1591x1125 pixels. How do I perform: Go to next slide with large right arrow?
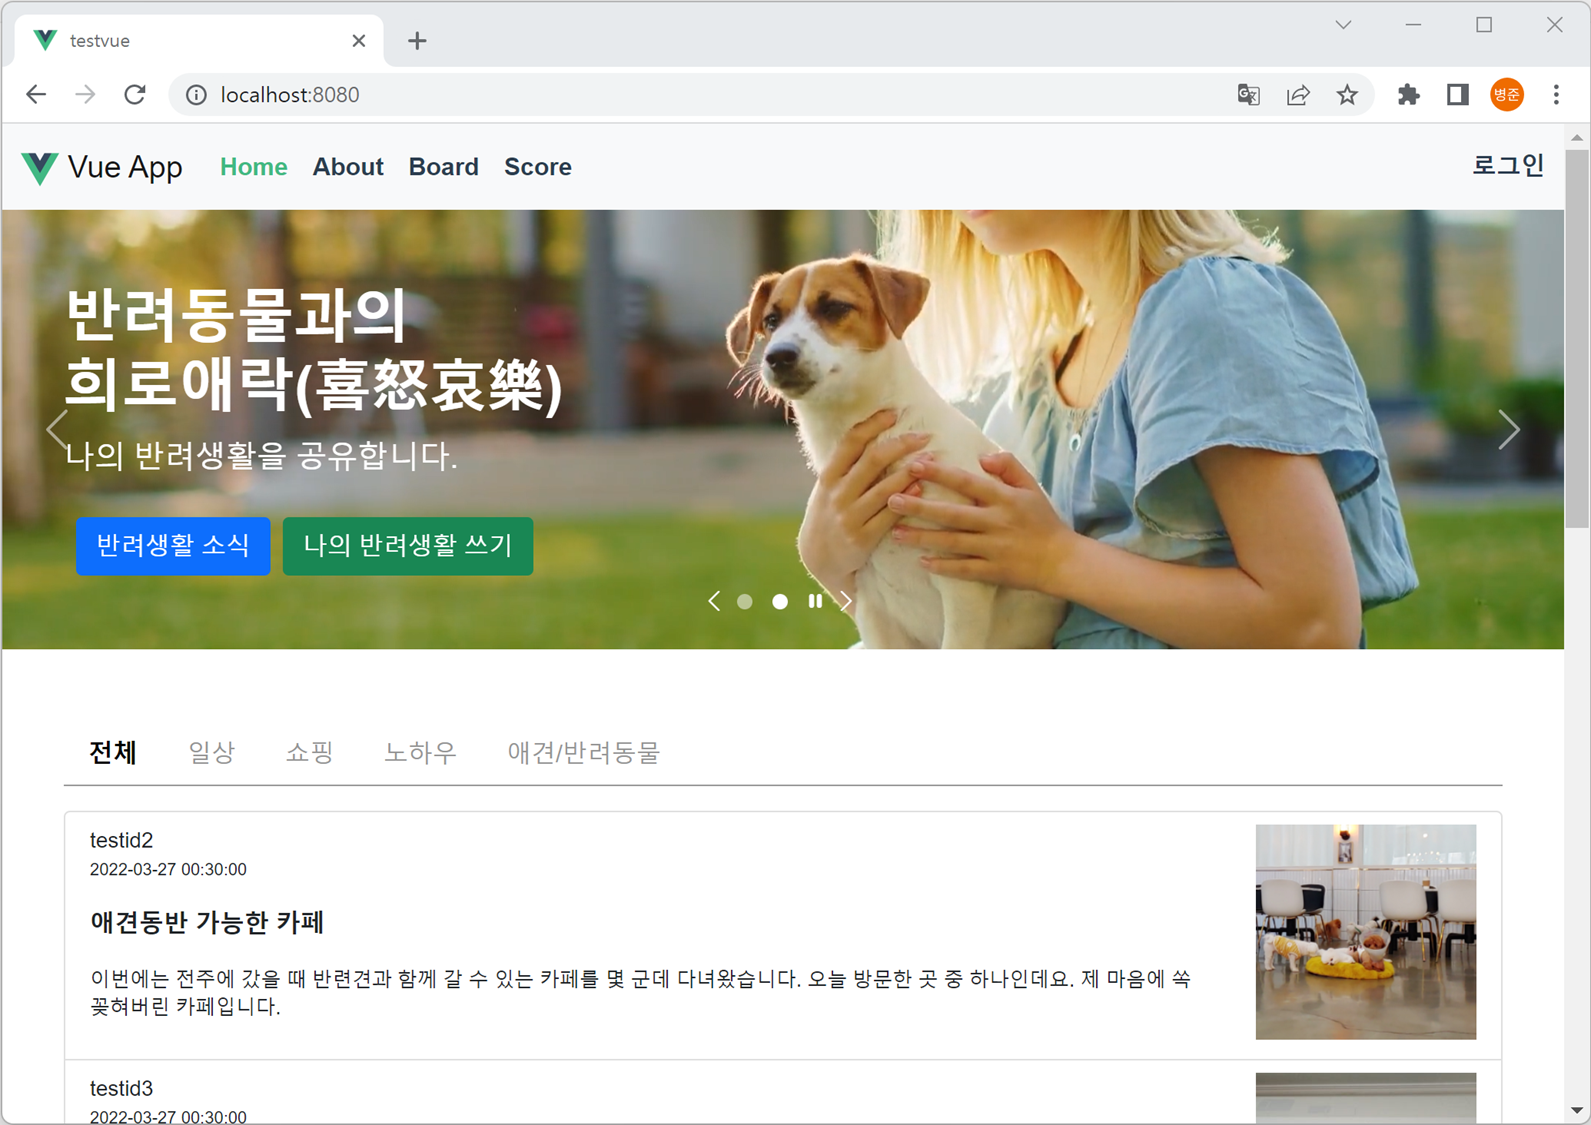(1508, 430)
